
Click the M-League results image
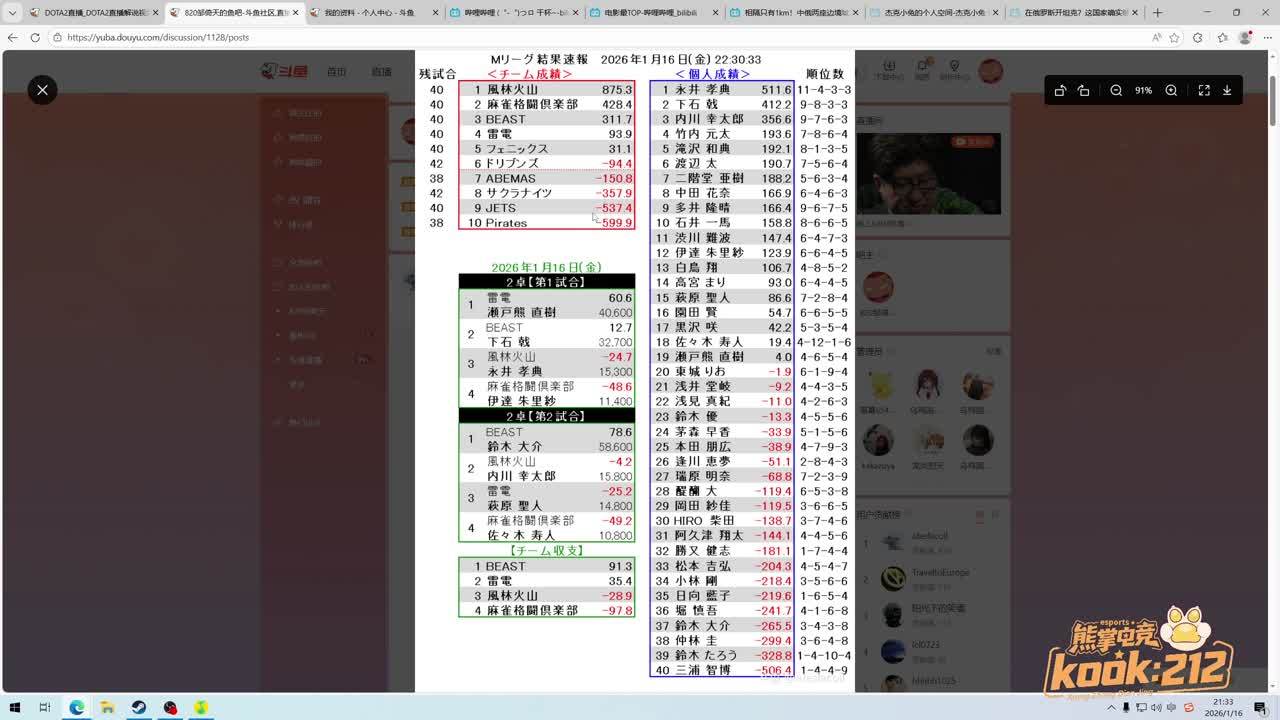point(634,370)
